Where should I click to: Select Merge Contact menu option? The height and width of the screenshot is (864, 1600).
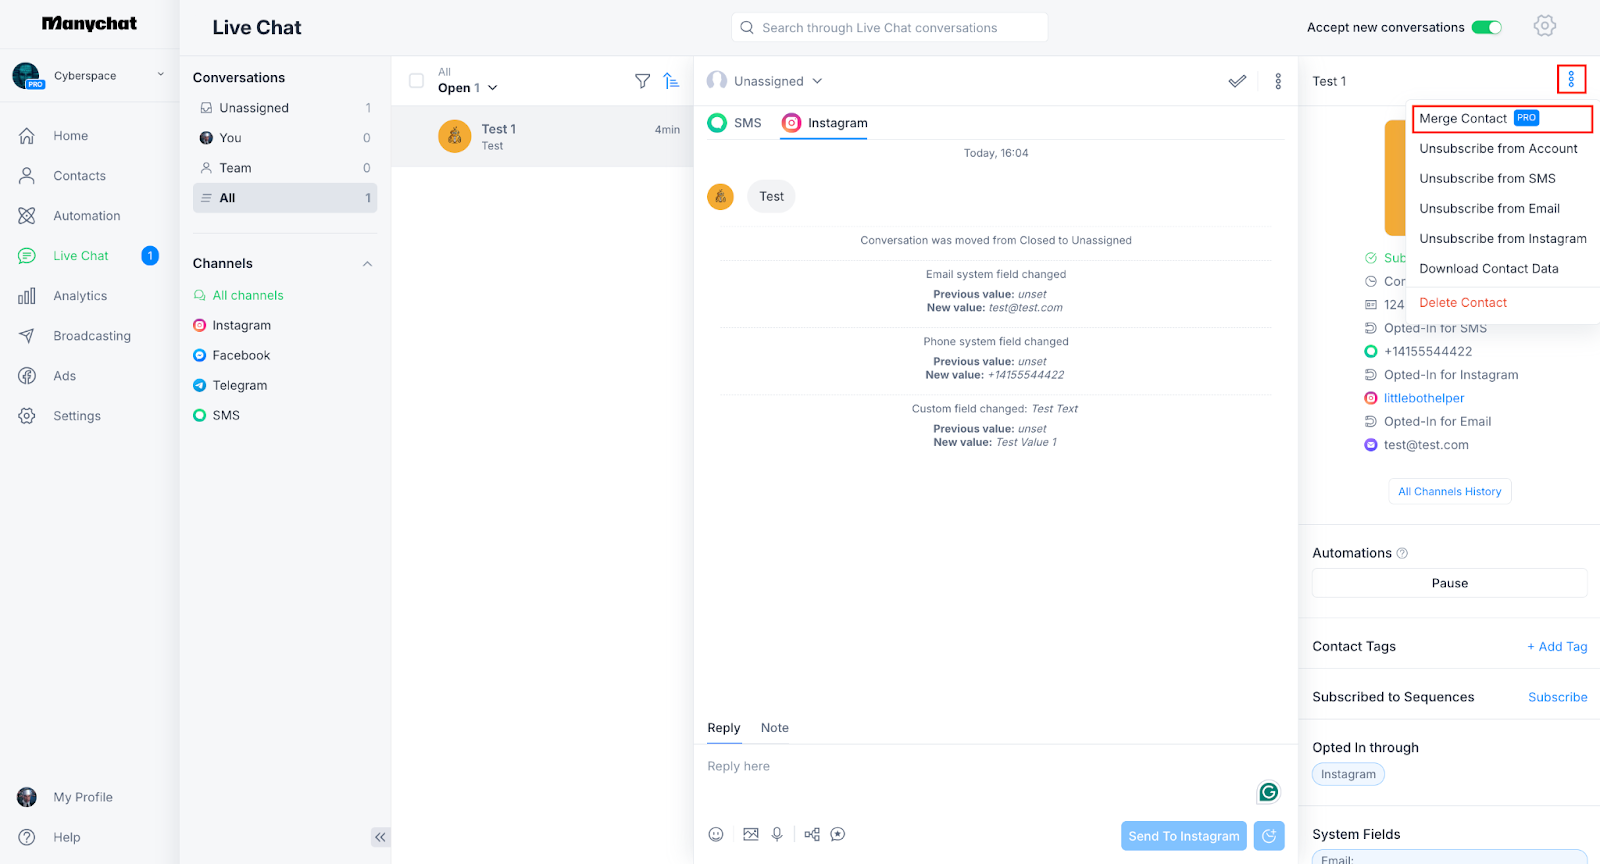[x=1501, y=118]
